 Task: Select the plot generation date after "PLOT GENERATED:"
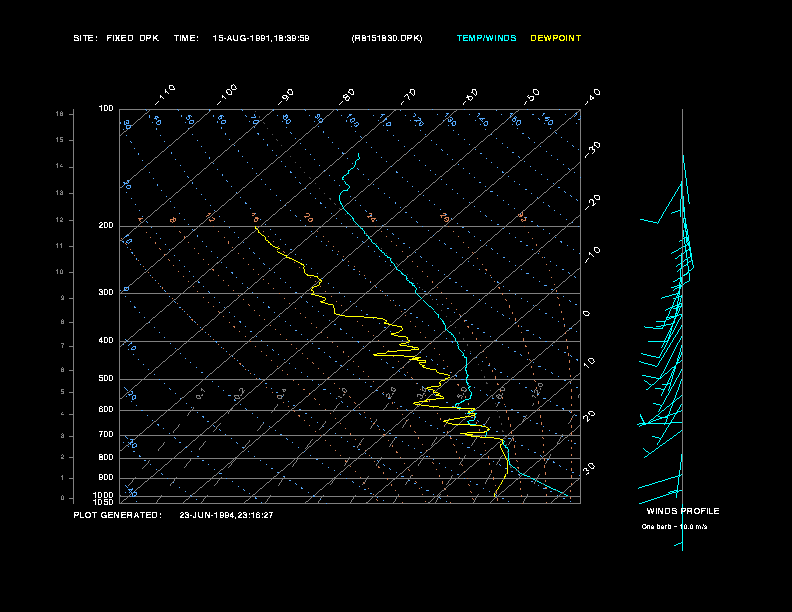[x=226, y=515]
